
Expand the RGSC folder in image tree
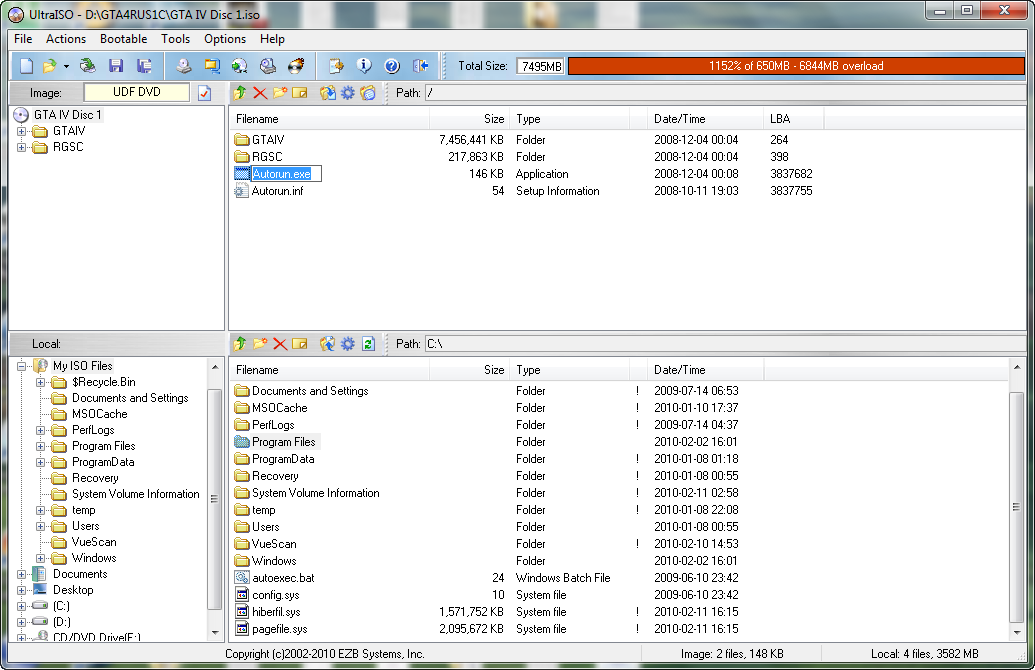[21, 147]
